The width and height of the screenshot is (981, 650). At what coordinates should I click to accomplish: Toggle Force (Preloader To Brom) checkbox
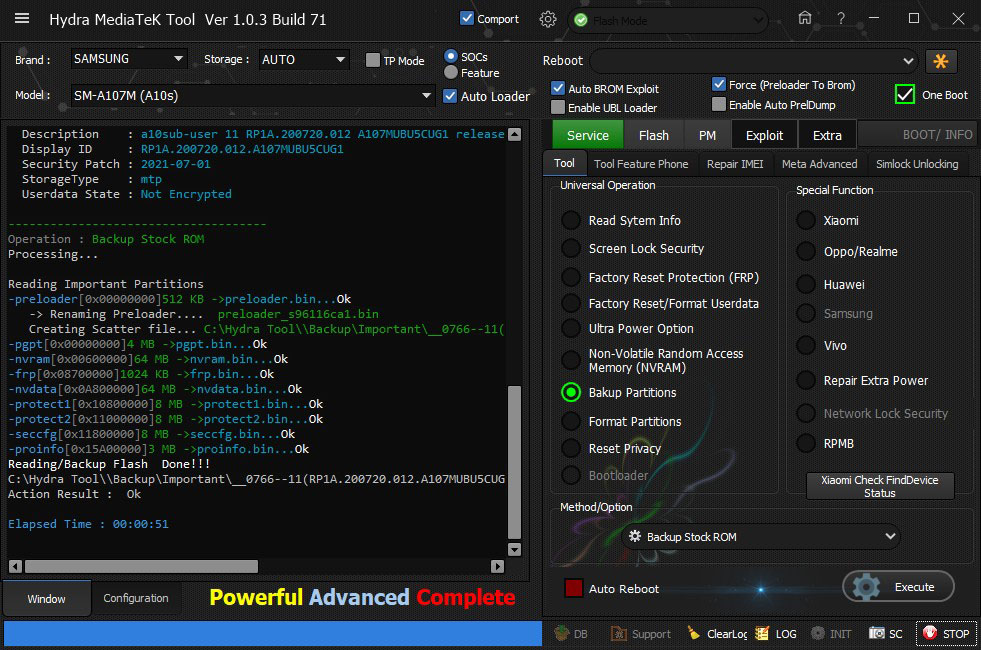(719, 84)
